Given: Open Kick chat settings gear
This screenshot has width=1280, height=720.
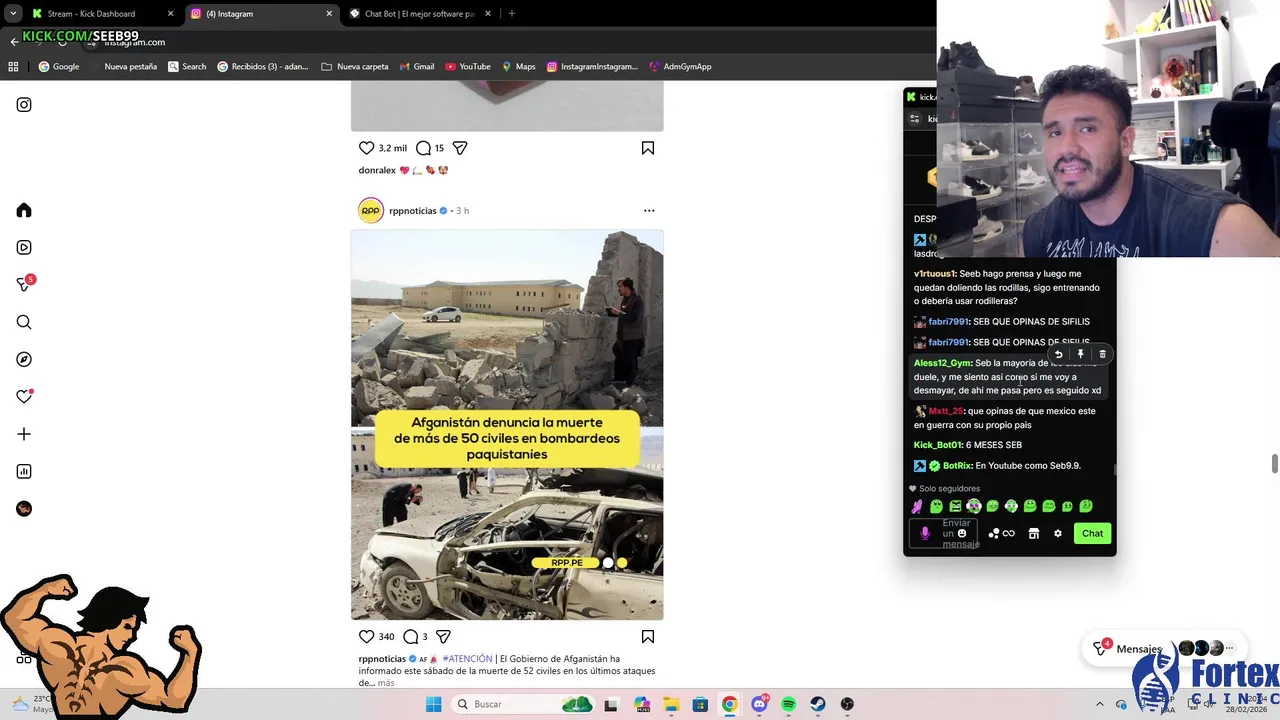Looking at the screenshot, I should point(1058,533).
